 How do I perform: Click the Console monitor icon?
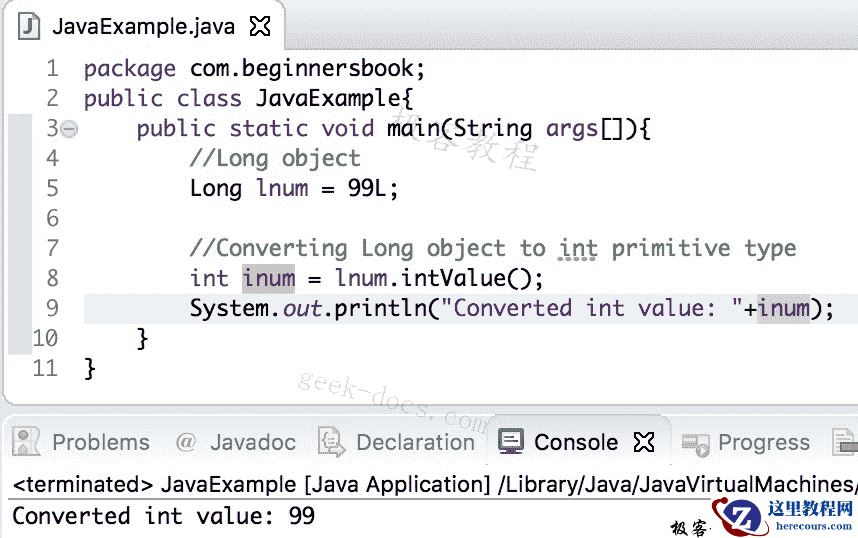pos(511,441)
